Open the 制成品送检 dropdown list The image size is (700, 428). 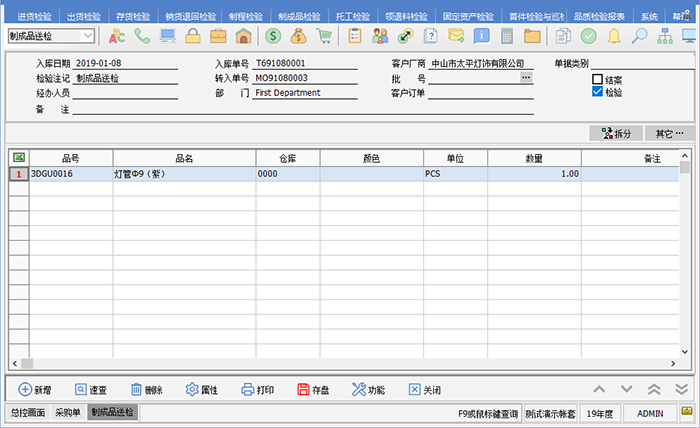89,36
